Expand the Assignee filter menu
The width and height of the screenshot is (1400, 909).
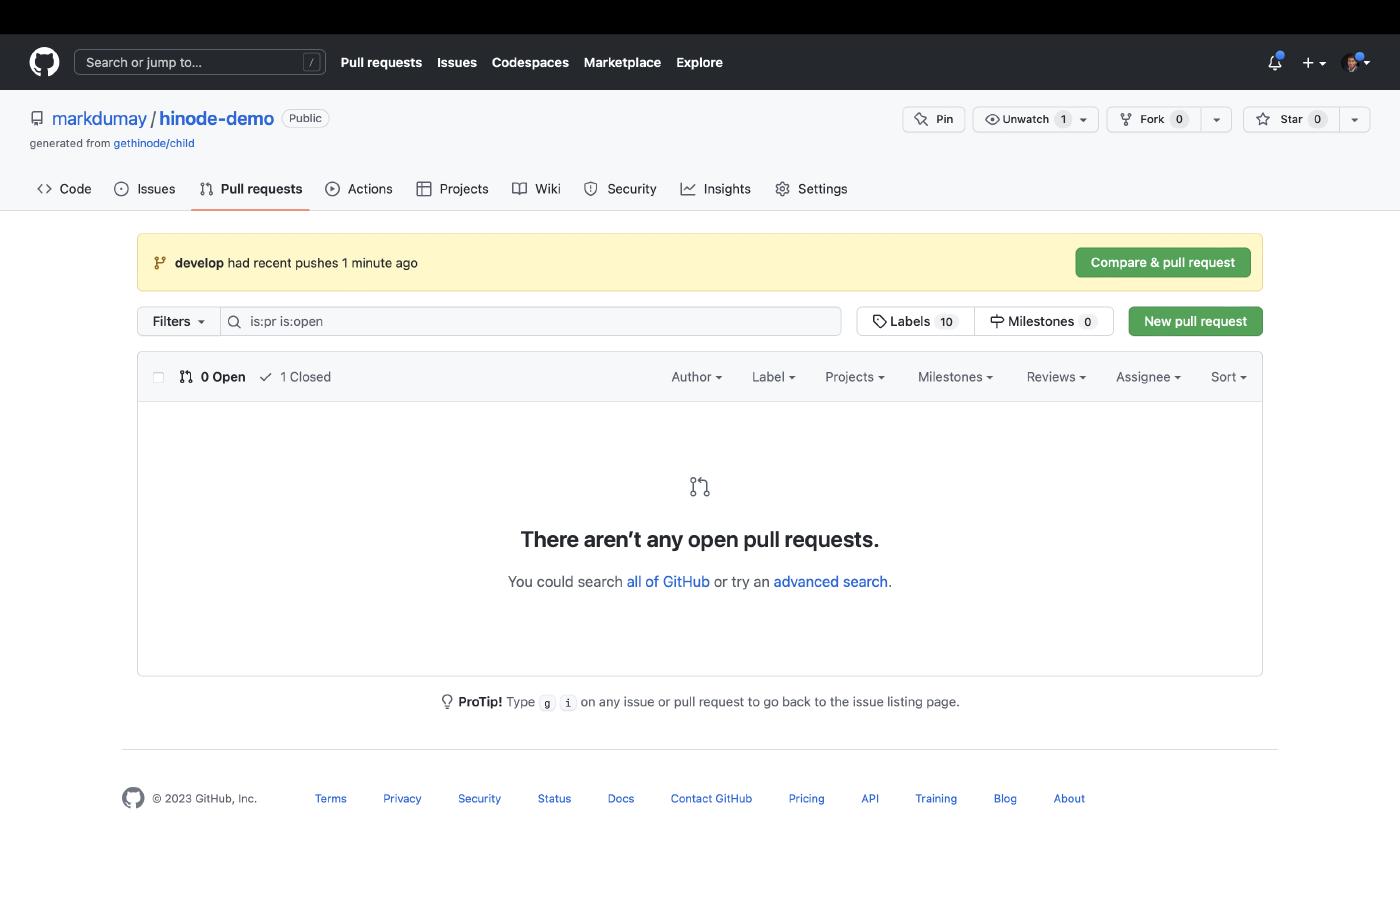point(1148,377)
